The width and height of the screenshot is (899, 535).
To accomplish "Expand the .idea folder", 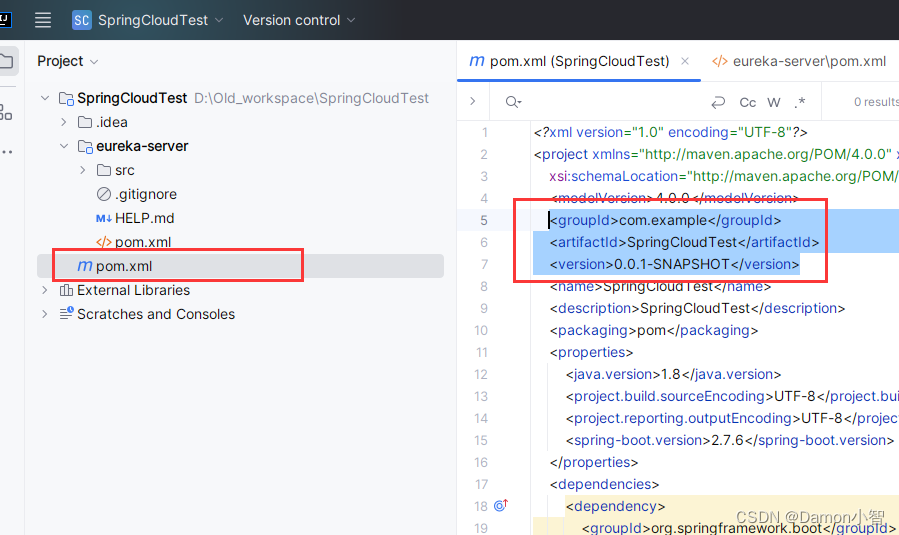I will 64,122.
